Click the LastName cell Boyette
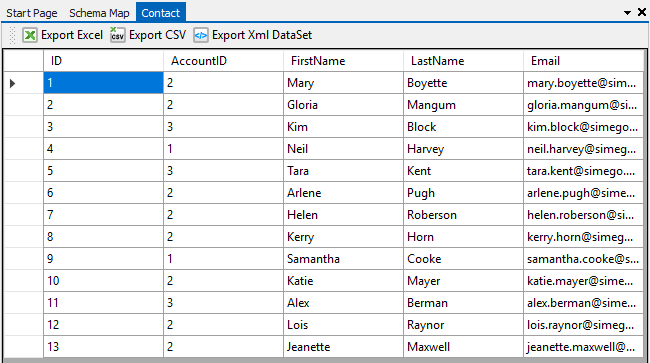The image size is (650, 363). 463,83
